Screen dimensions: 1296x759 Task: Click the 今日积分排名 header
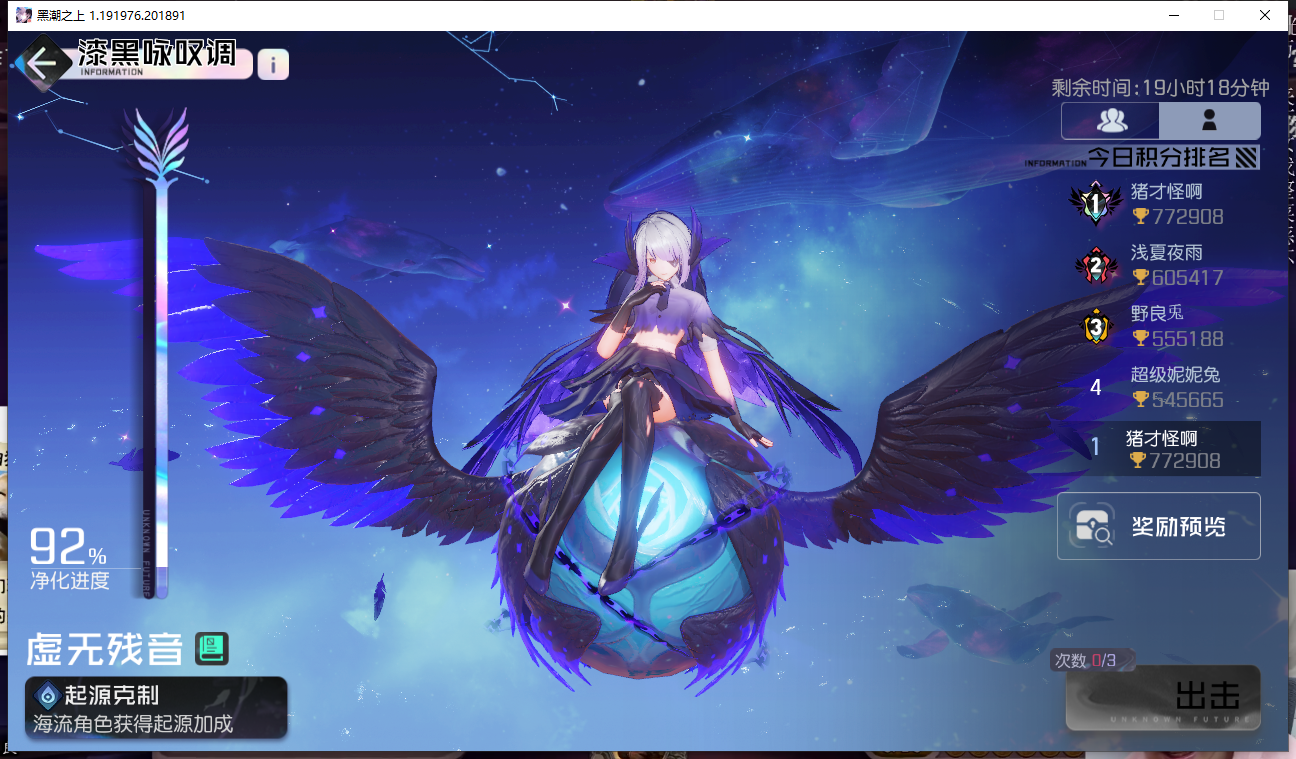point(1157,157)
